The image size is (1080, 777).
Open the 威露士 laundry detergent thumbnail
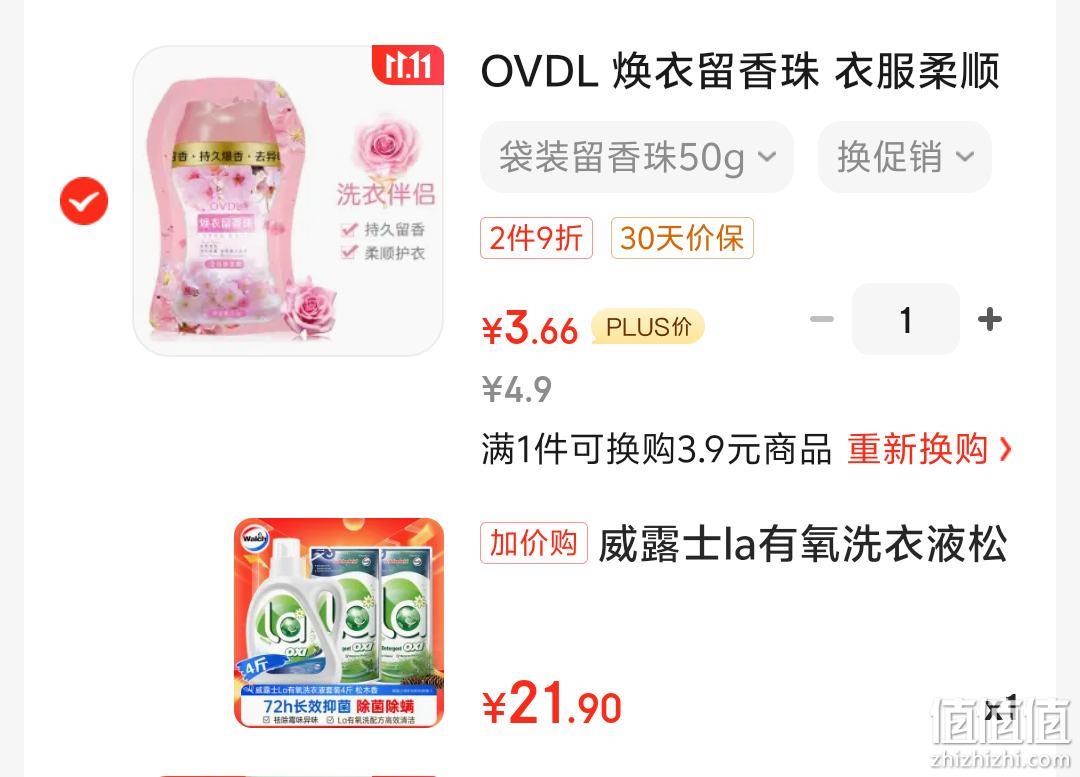(x=339, y=623)
